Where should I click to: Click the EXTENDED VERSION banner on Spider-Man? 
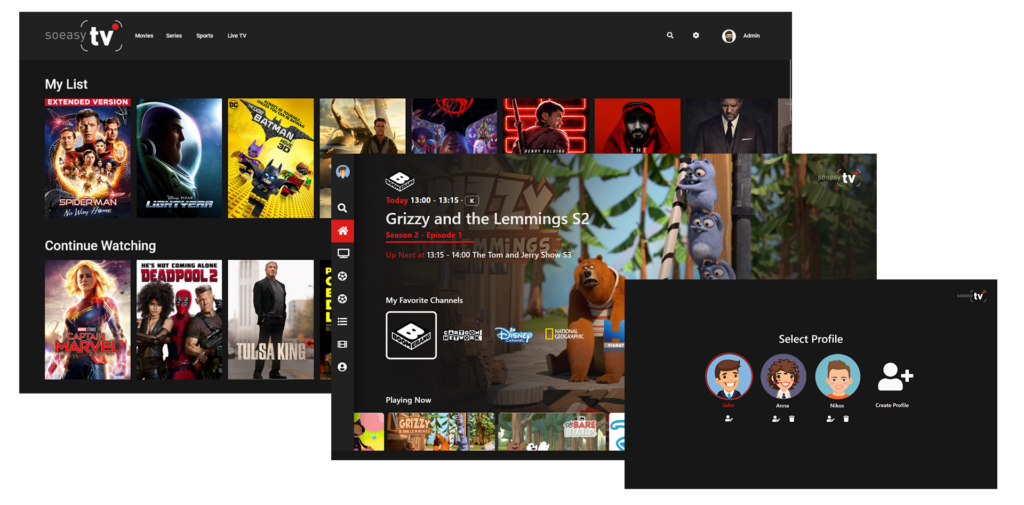click(88, 103)
